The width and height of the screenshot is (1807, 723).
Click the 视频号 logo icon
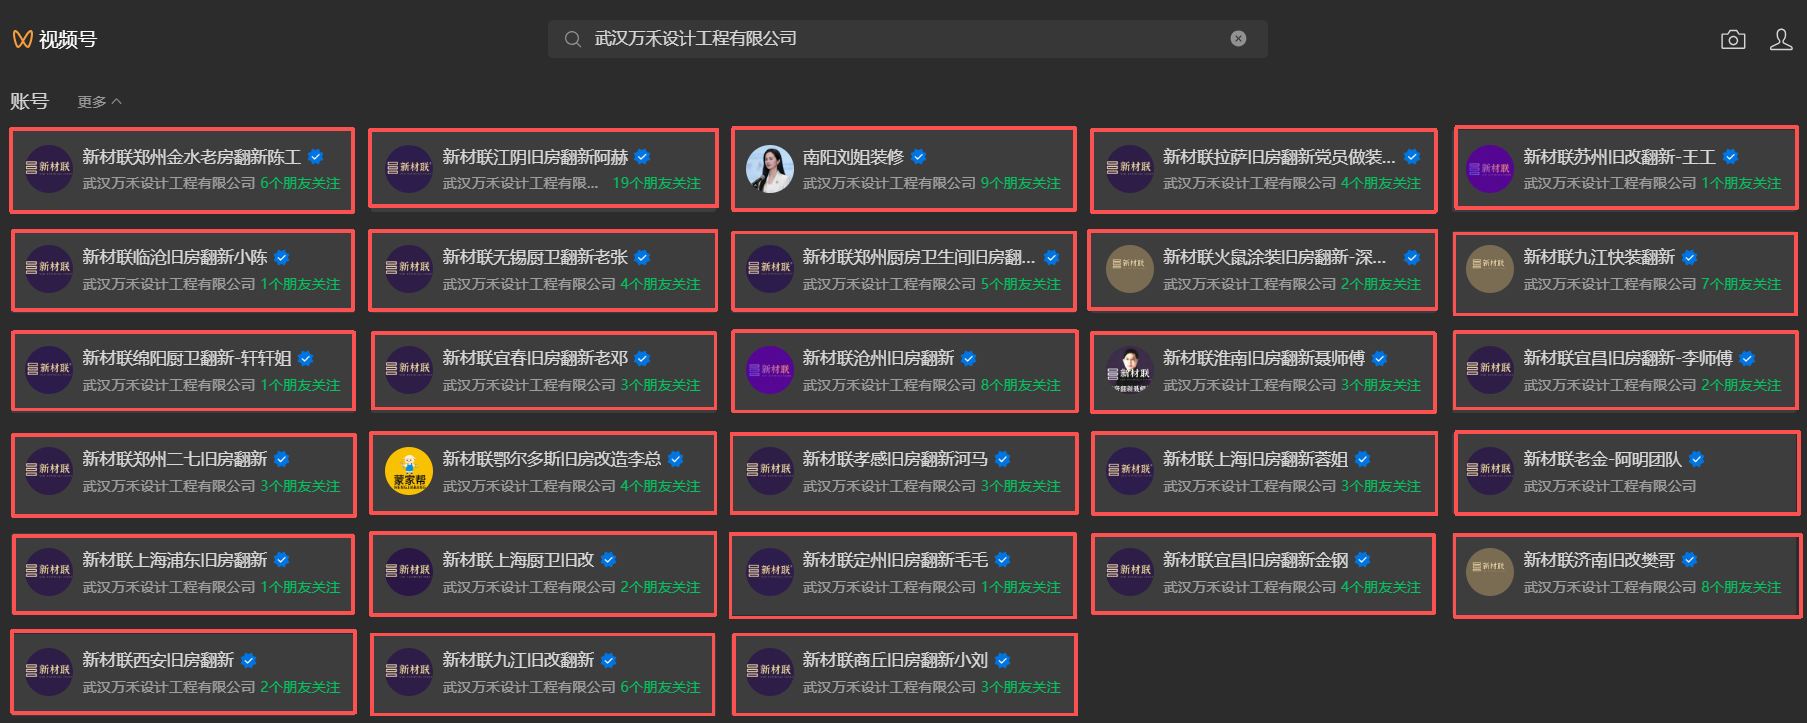[22, 39]
